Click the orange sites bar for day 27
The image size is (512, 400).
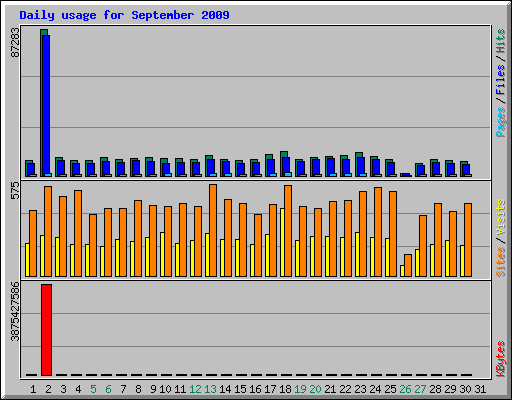423,246
